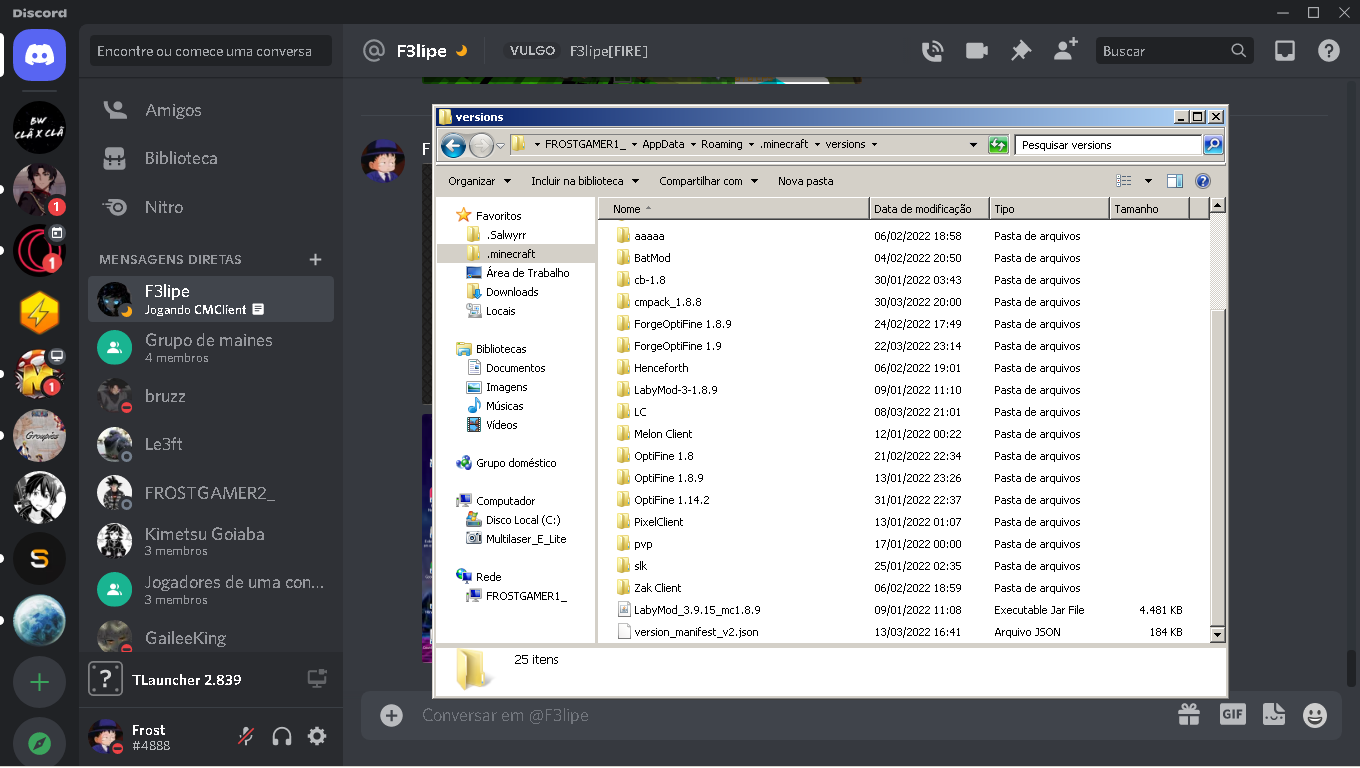Open Explorer recent pages dropdown arrow
Image resolution: width=1360 pixels, height=768 pixels.
click(501, 146)
